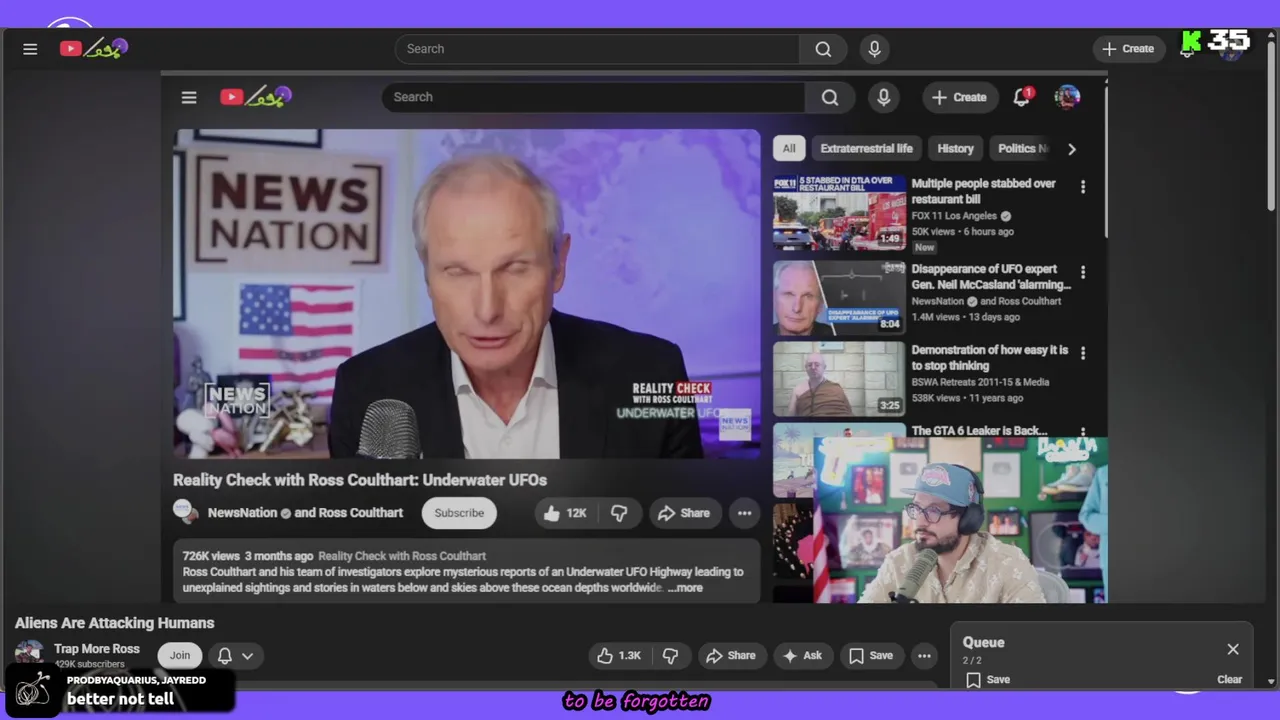Save the Queue as playlist
Screen dimensions: 1280x720
pos(987,680)
